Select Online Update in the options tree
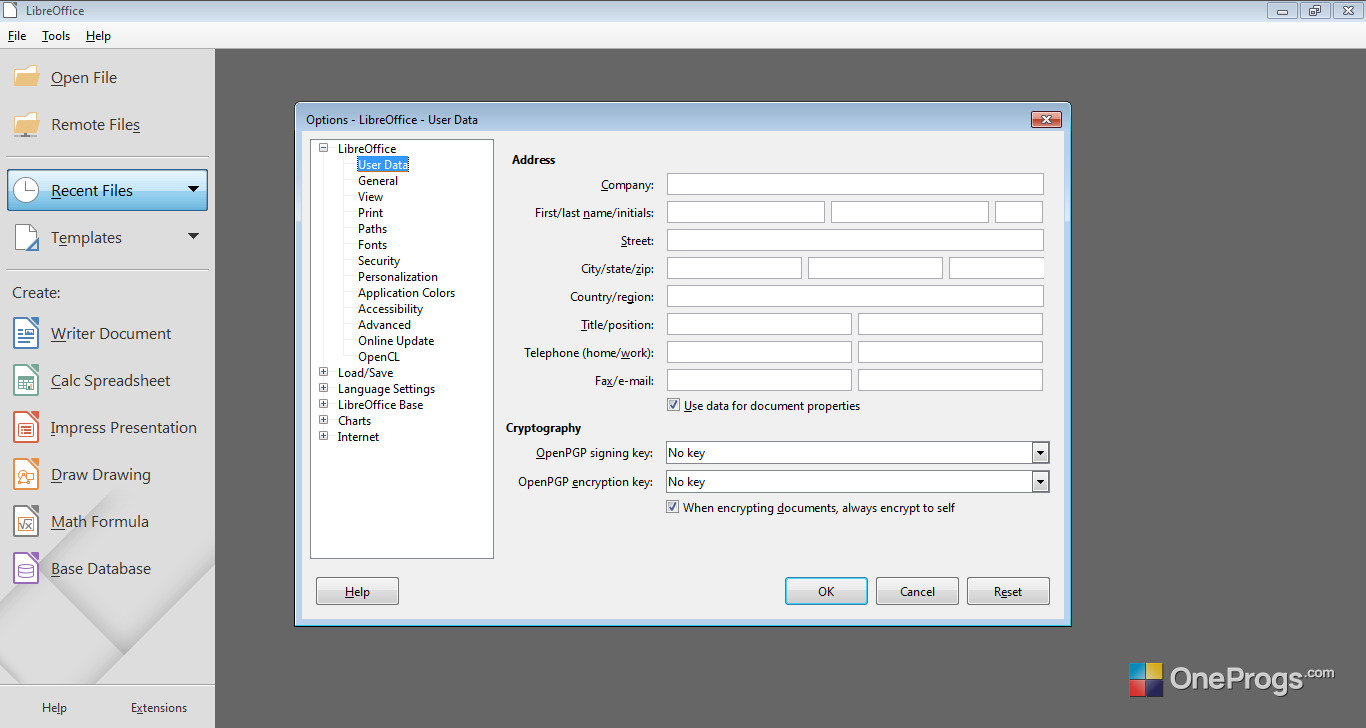Image resolution: width=1366 pixels, height=728 pixels. pyautogui.click(x=396, y=340)
